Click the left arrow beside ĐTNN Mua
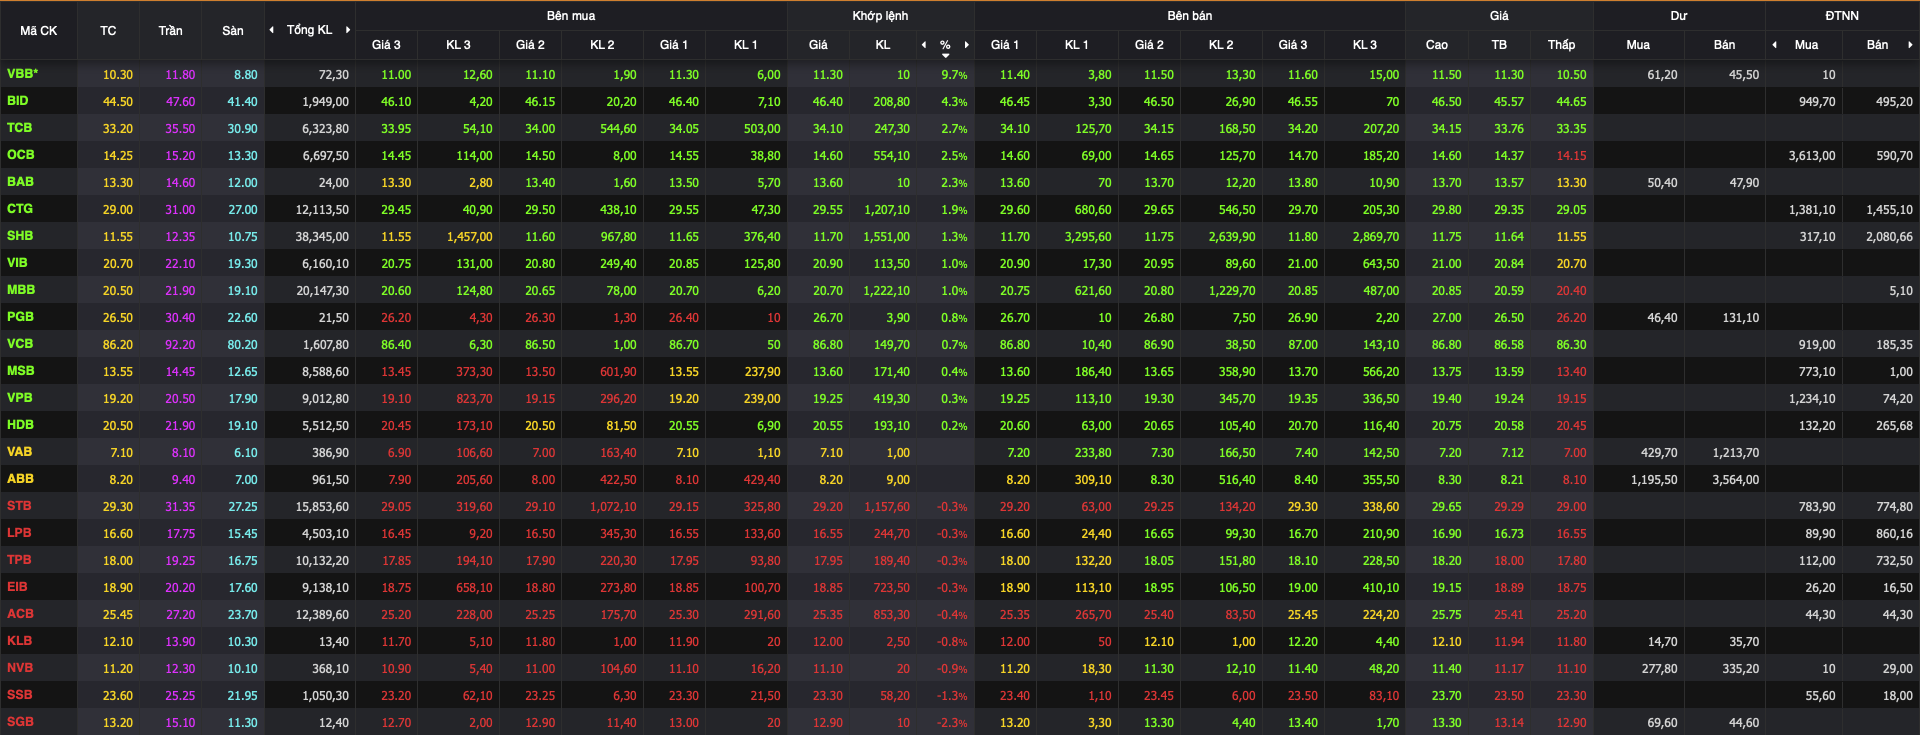Viewport: 1920px width, 735px height. pyautogui.click(x=1774, y=45)
